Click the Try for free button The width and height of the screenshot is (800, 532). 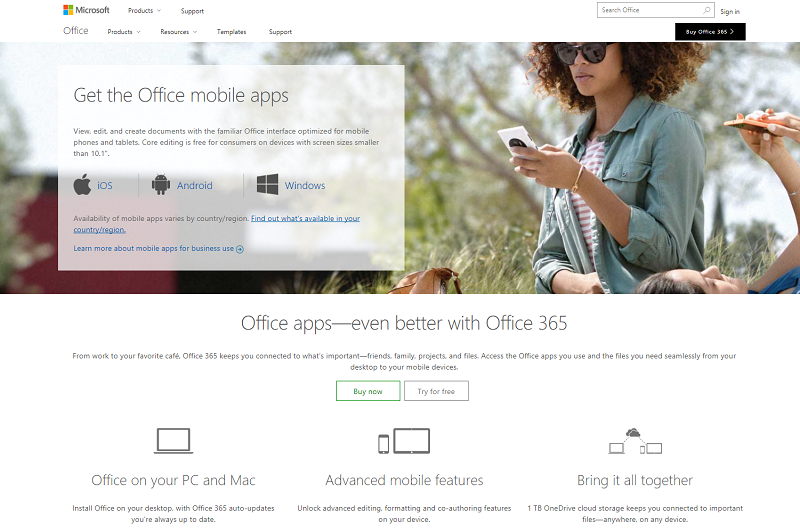pos(436,391)
